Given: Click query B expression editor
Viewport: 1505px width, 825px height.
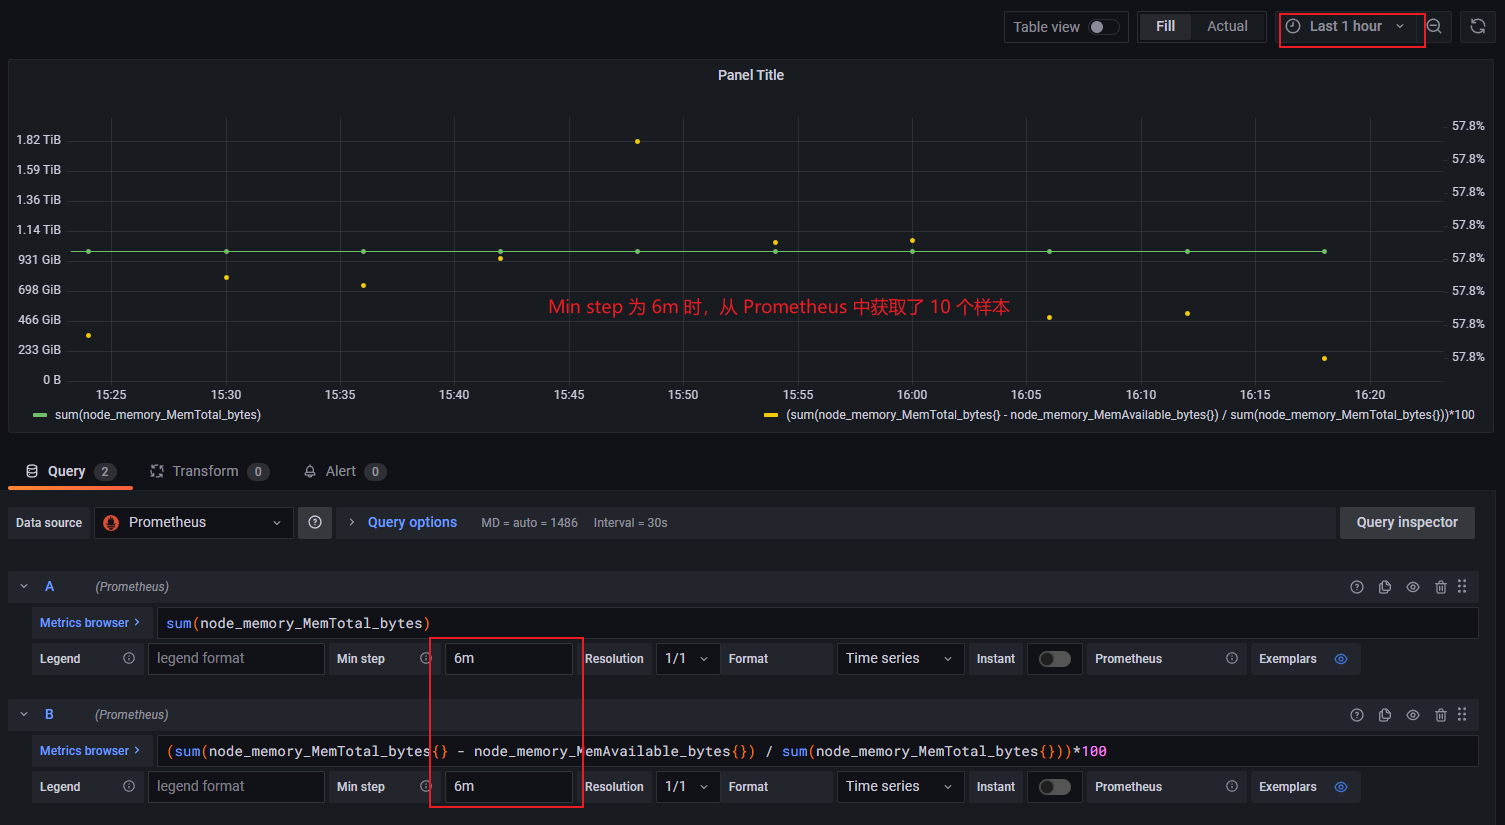Looking at the screenshot, I should (x=817, y=751).
